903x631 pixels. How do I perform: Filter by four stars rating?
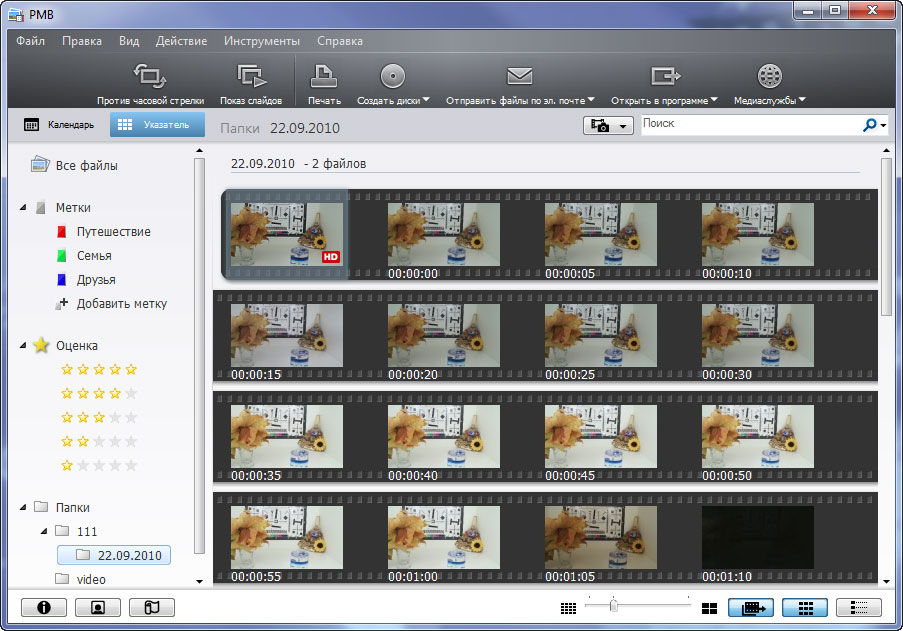click(x=99, y=393)
